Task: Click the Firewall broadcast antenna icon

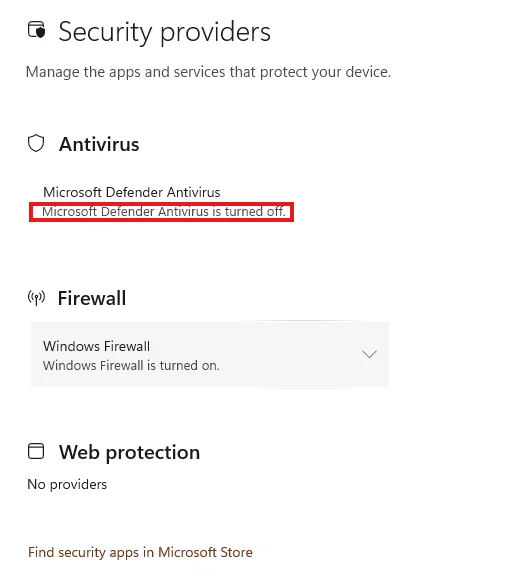Action: (36, 298)
